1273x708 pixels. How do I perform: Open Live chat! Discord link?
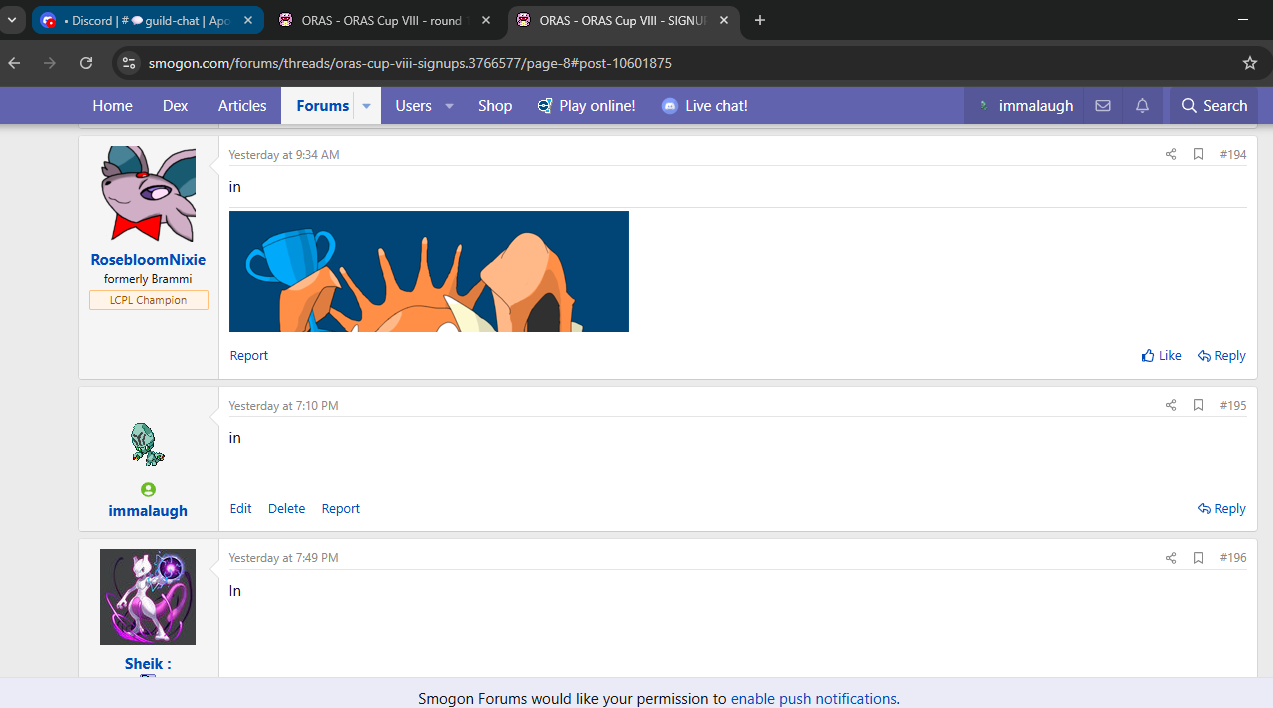pyautogui.click(x=704, y=105)
